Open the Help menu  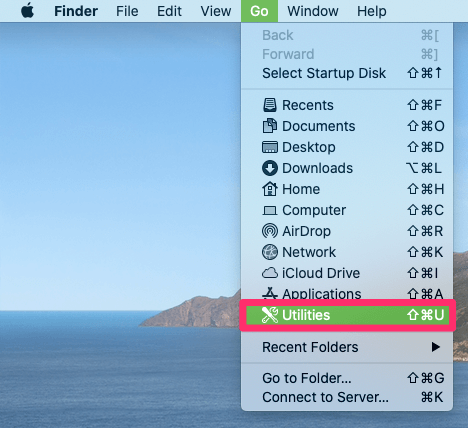point(372,11)
